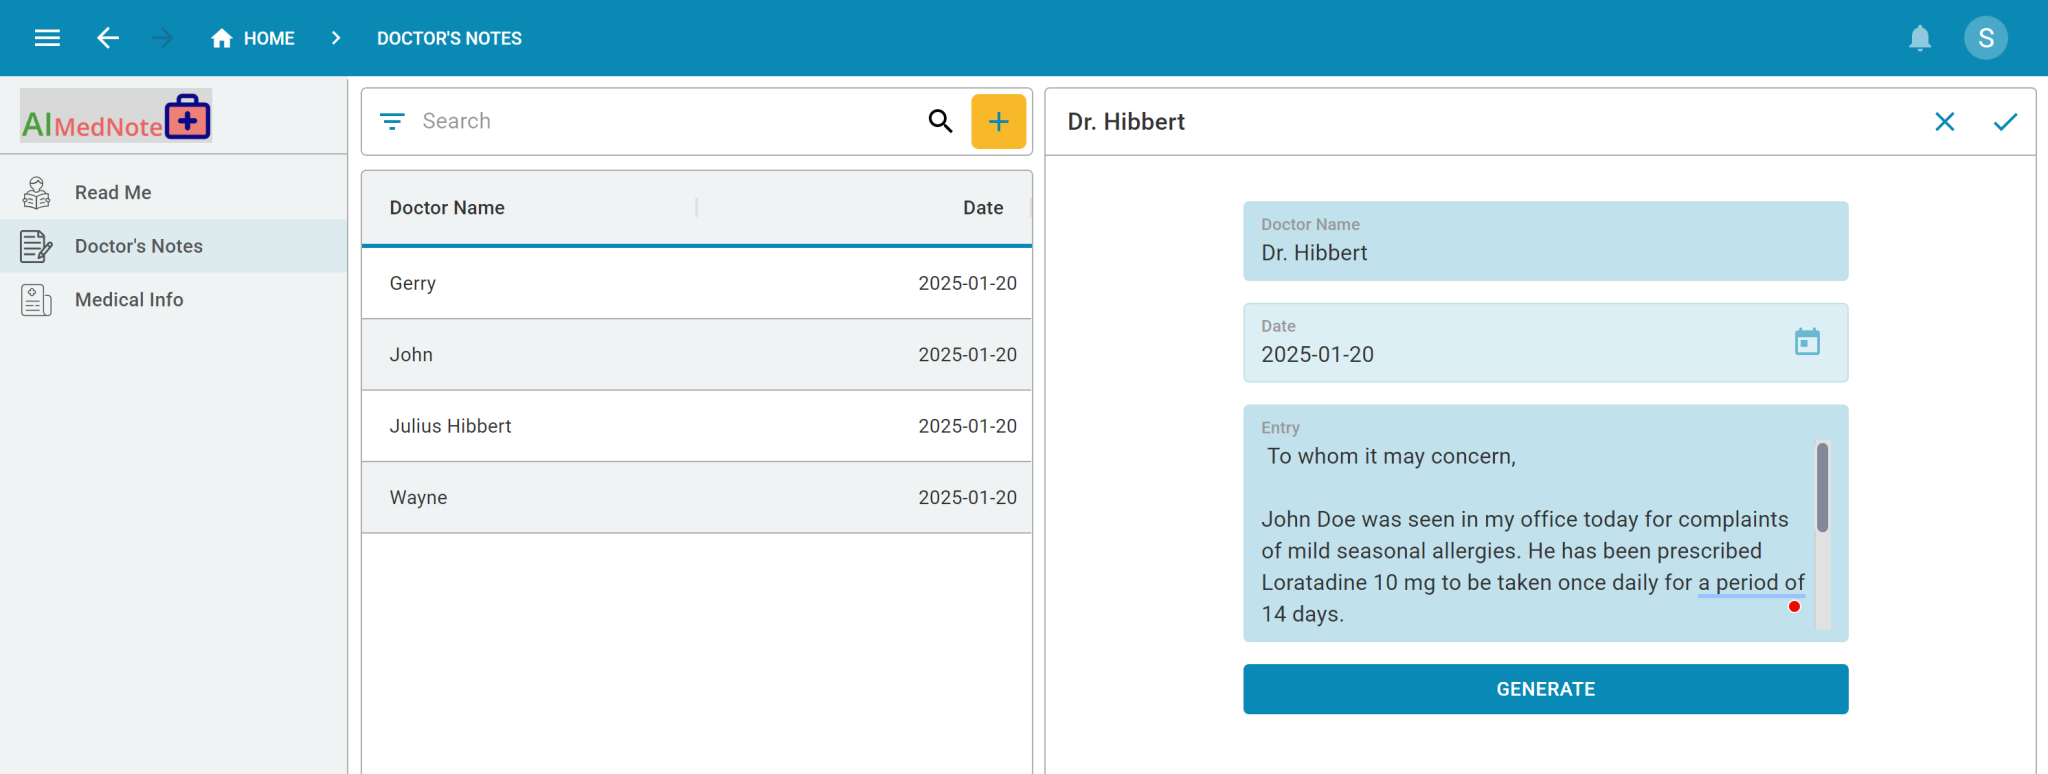Open the date picker calendar icon
This screenshot has height=774, width=2048.
tap(1807, 342)
